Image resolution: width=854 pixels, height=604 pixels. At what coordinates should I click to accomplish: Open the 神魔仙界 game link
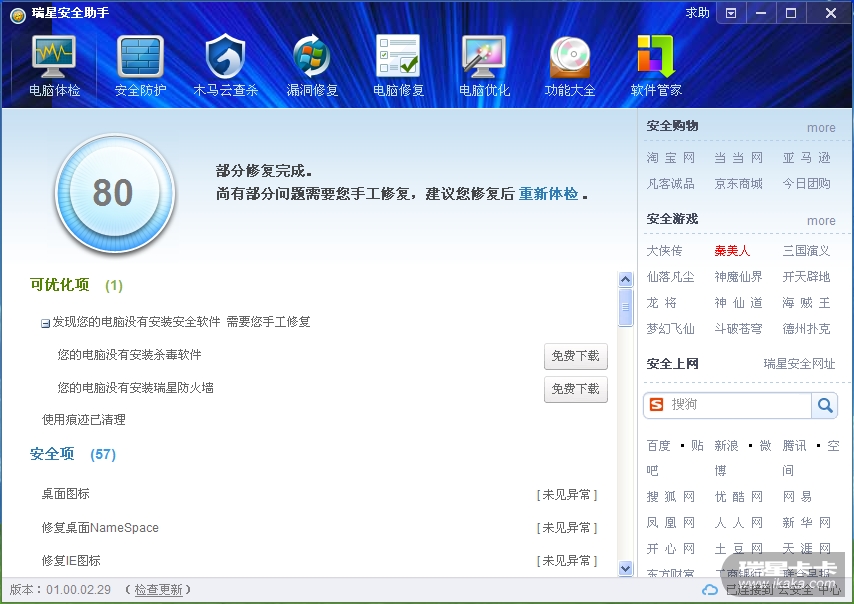[739, 277]
